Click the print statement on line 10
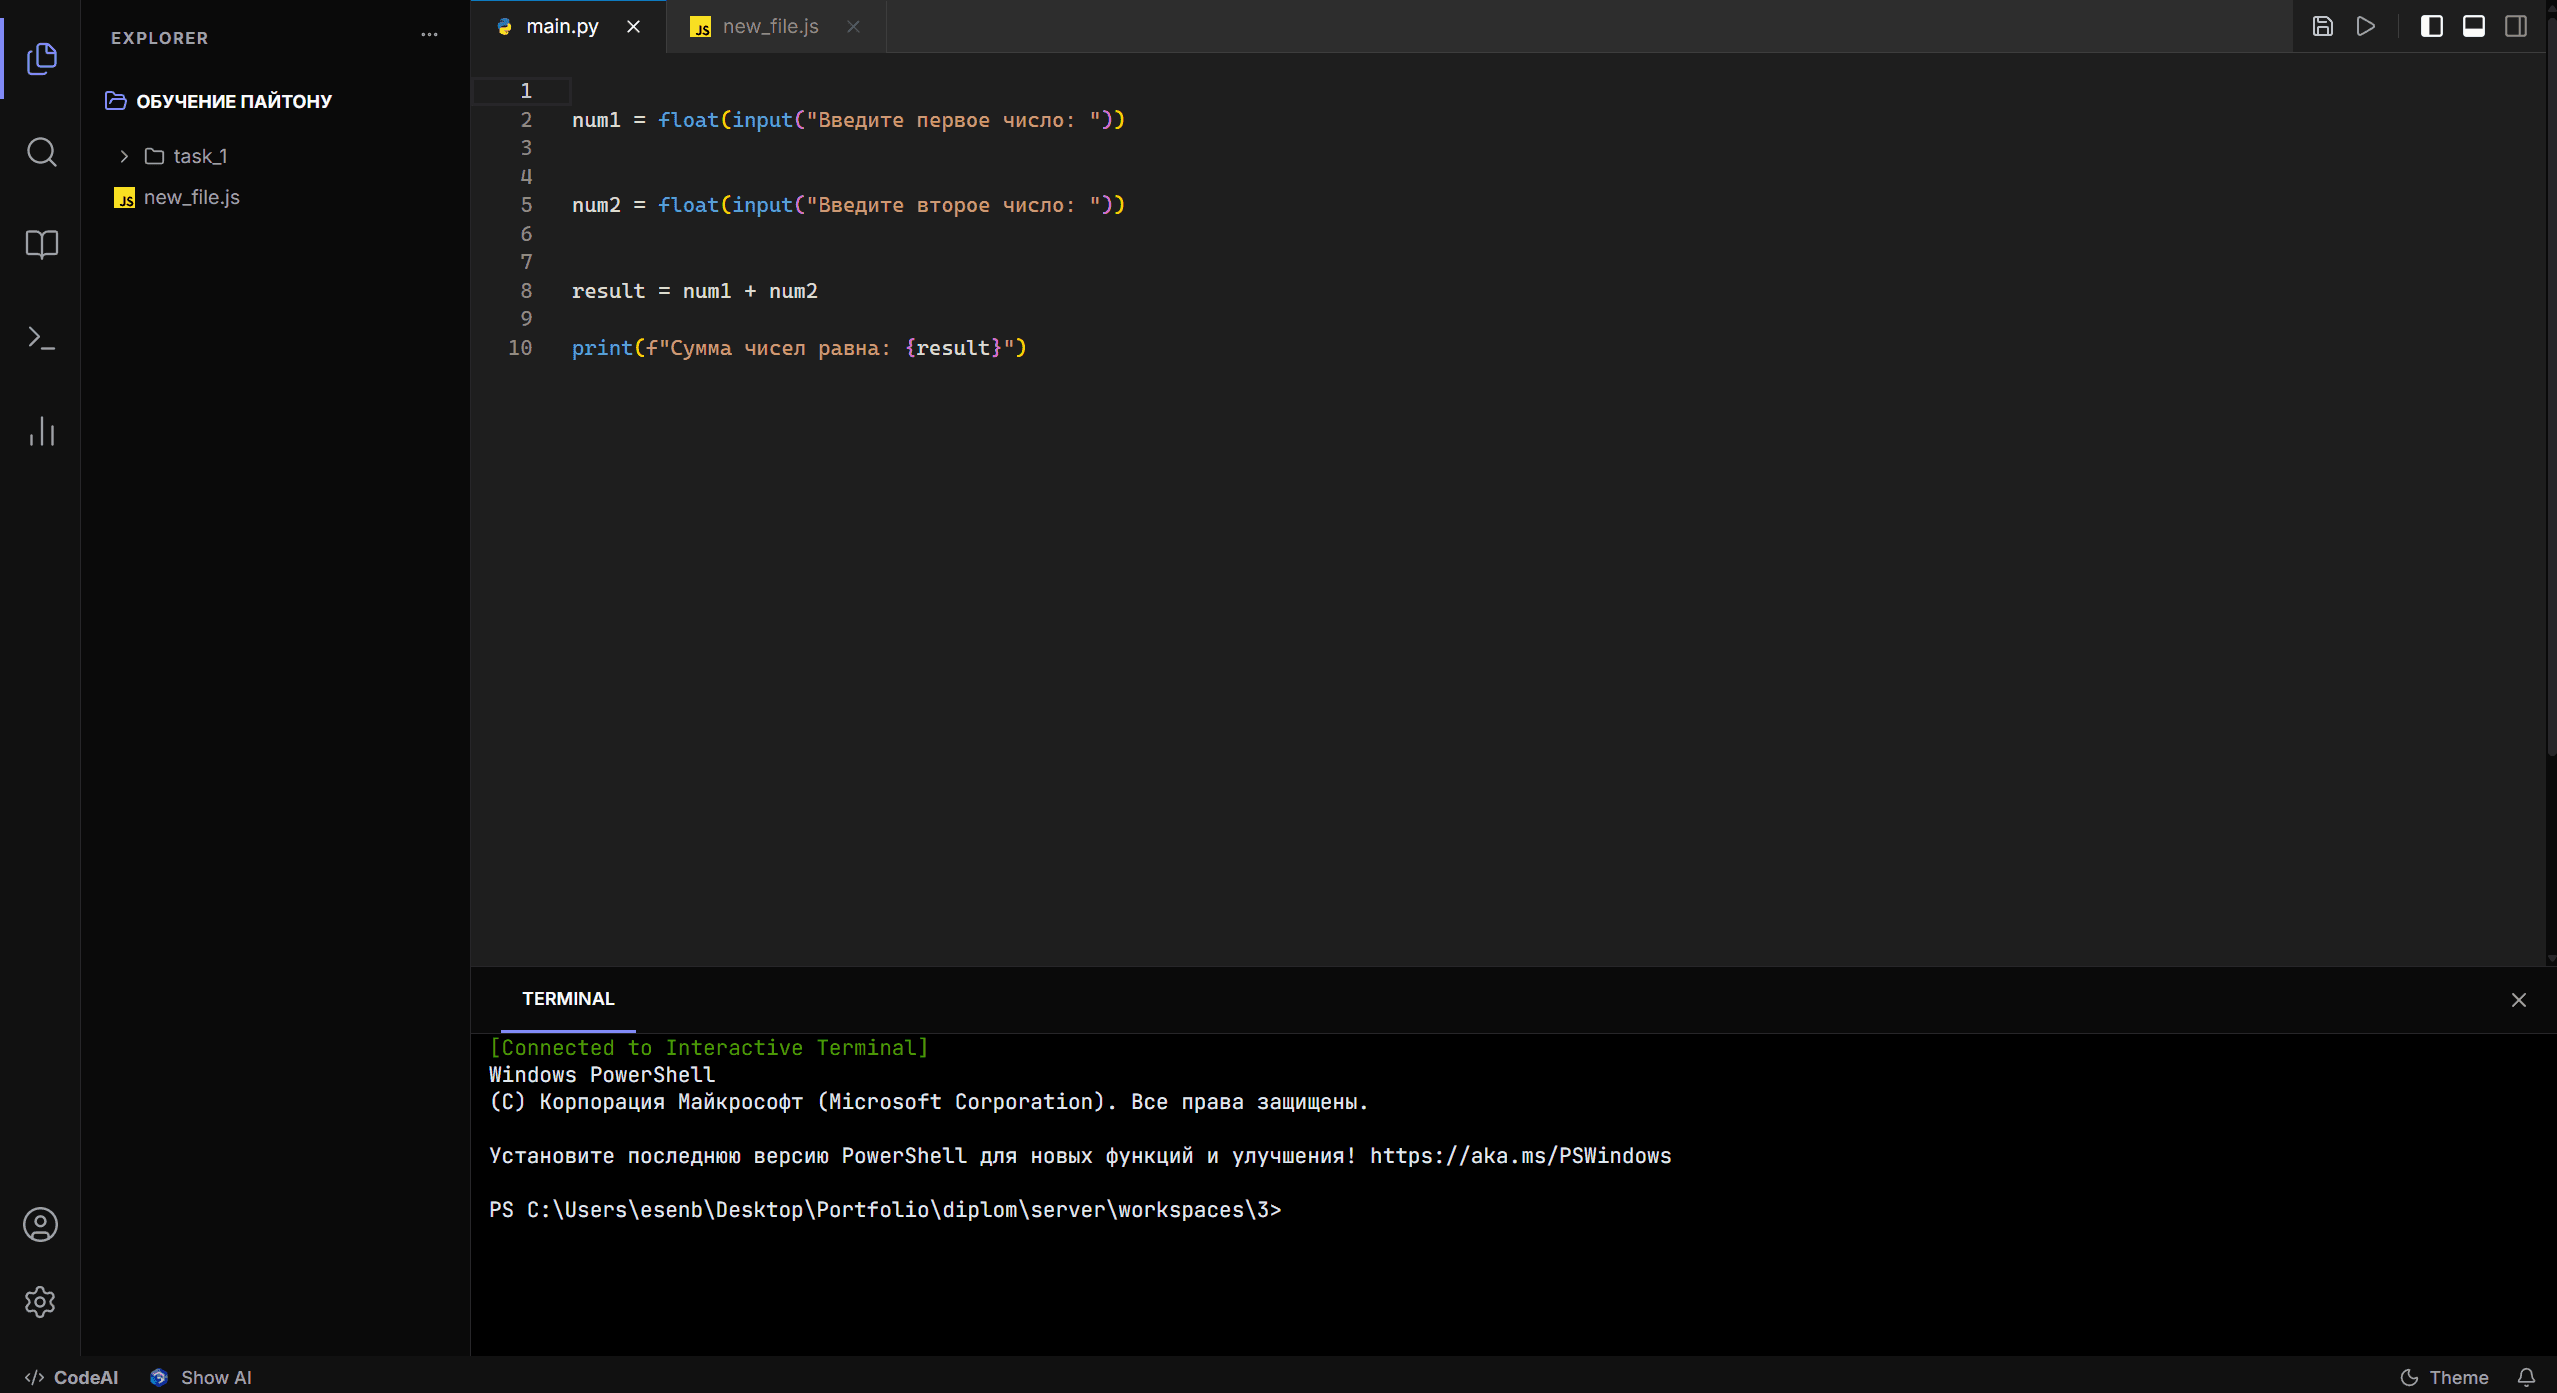Viewport: 2557px width, 1393px height. (x=799, y=348)
